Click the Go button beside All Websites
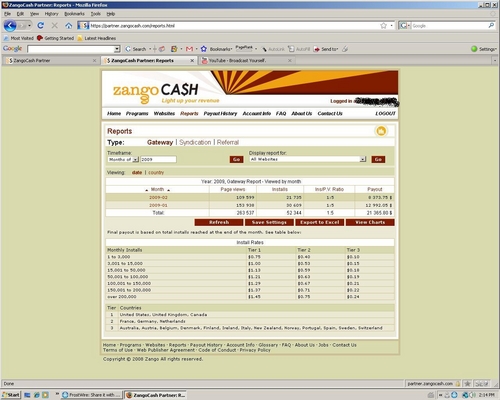The height and width of the screenshot is (400, 500). 378,160
